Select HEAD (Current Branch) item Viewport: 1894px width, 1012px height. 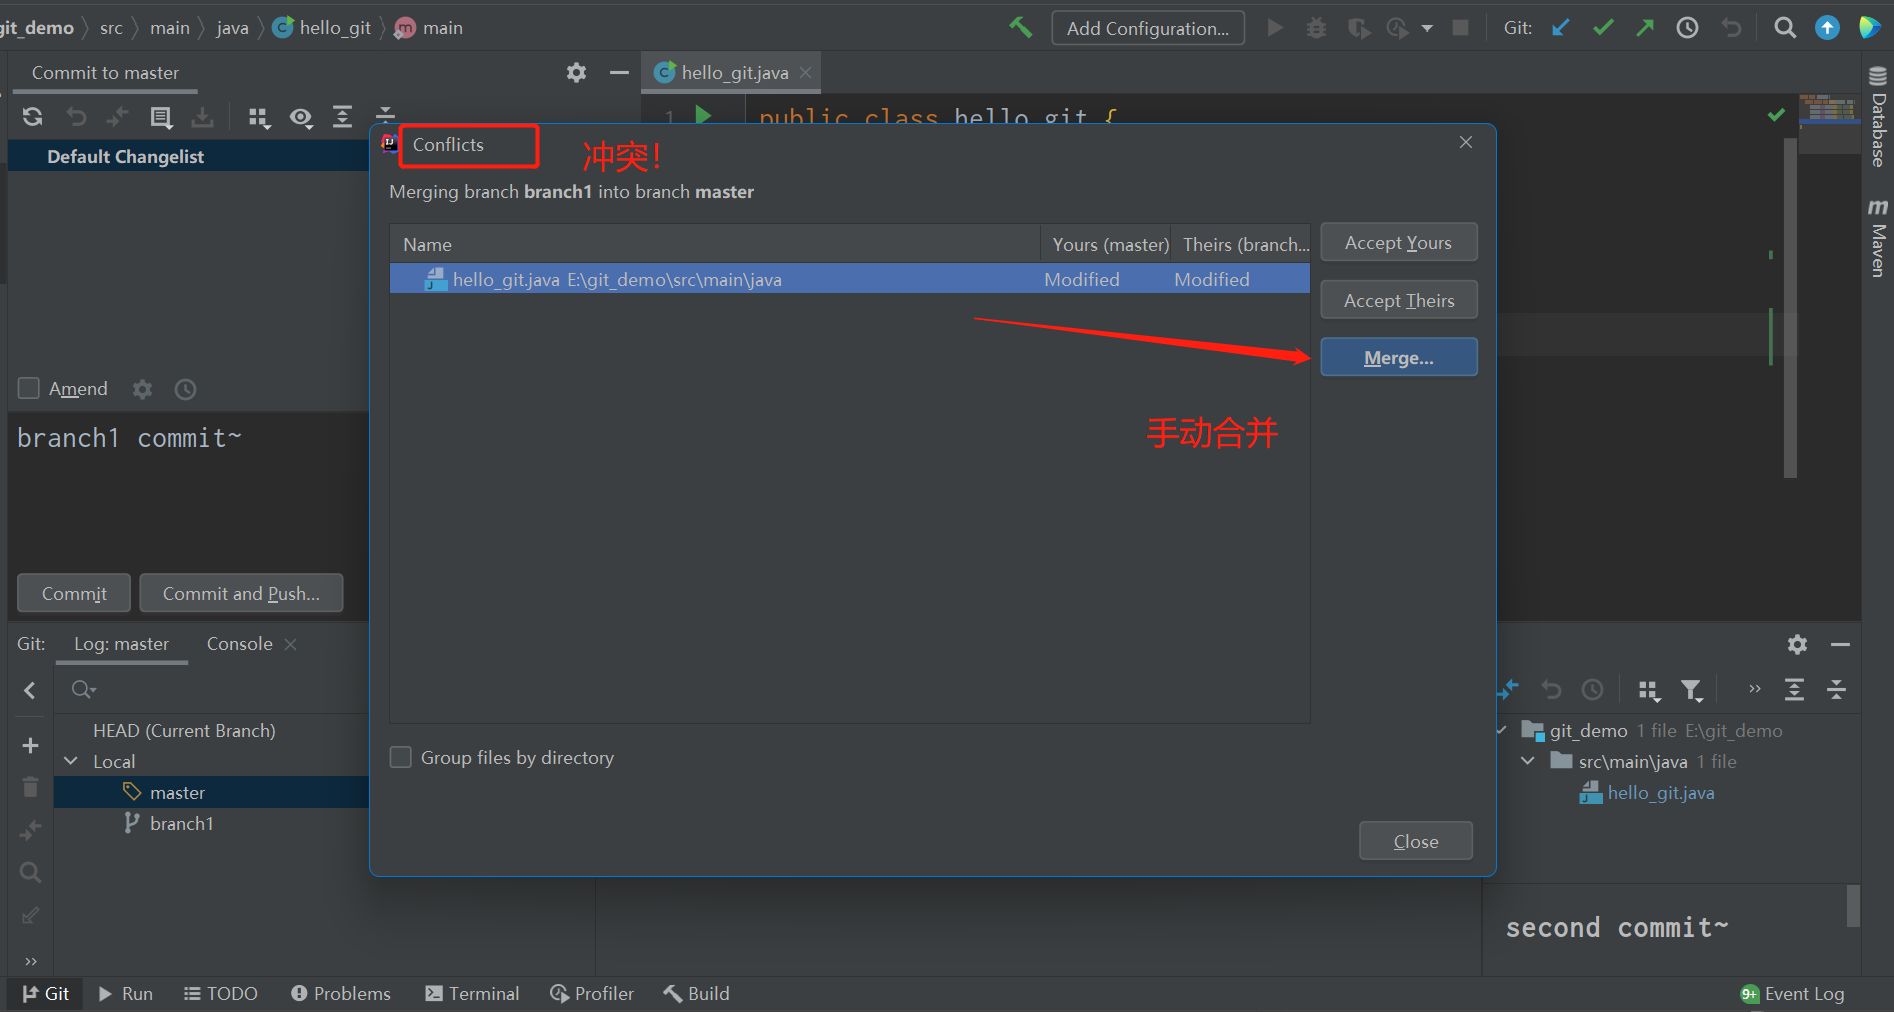point(184,730)
